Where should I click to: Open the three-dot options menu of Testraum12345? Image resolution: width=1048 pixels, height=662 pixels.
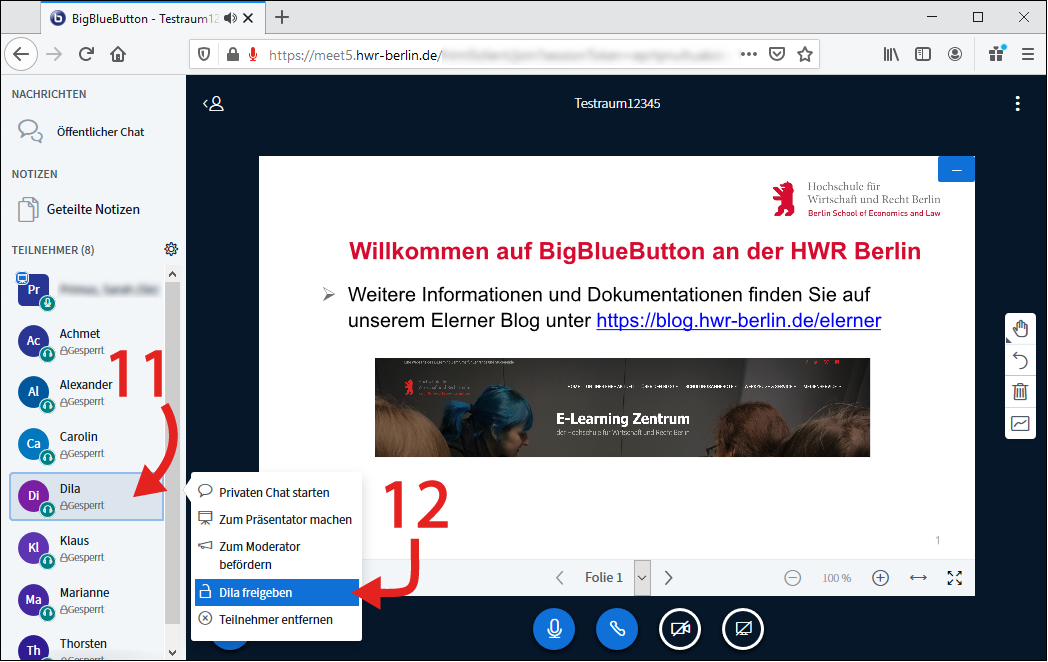pos(1017,104)
